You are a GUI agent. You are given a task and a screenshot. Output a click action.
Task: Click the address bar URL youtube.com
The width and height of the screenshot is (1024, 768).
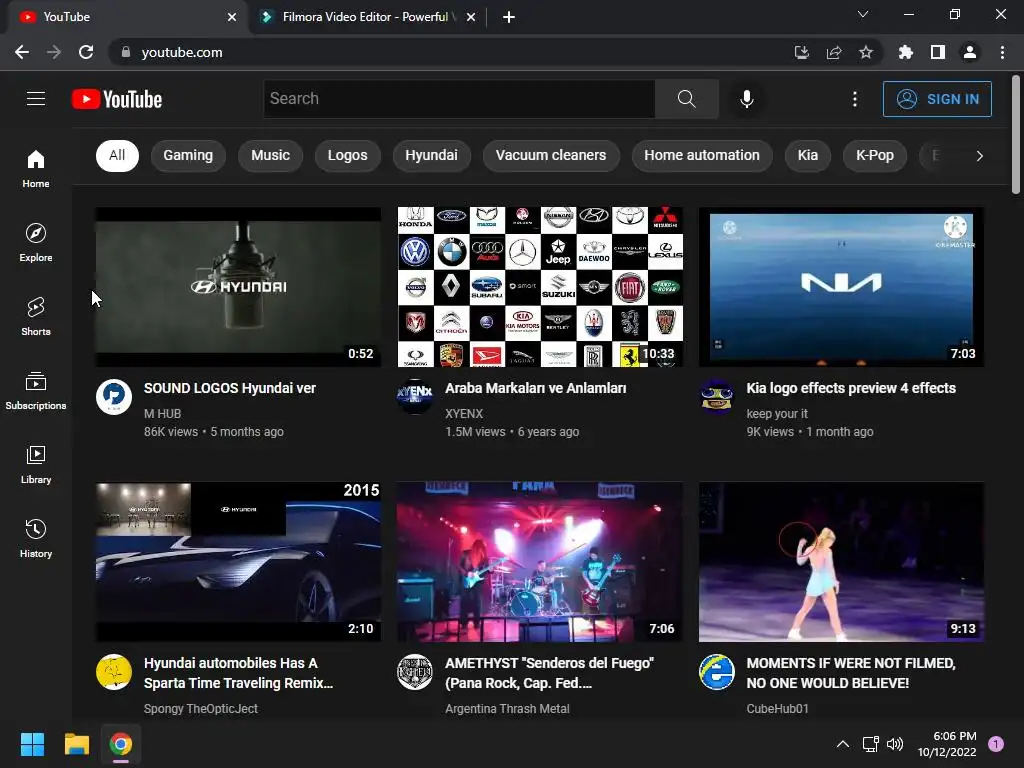coord(182,52)
